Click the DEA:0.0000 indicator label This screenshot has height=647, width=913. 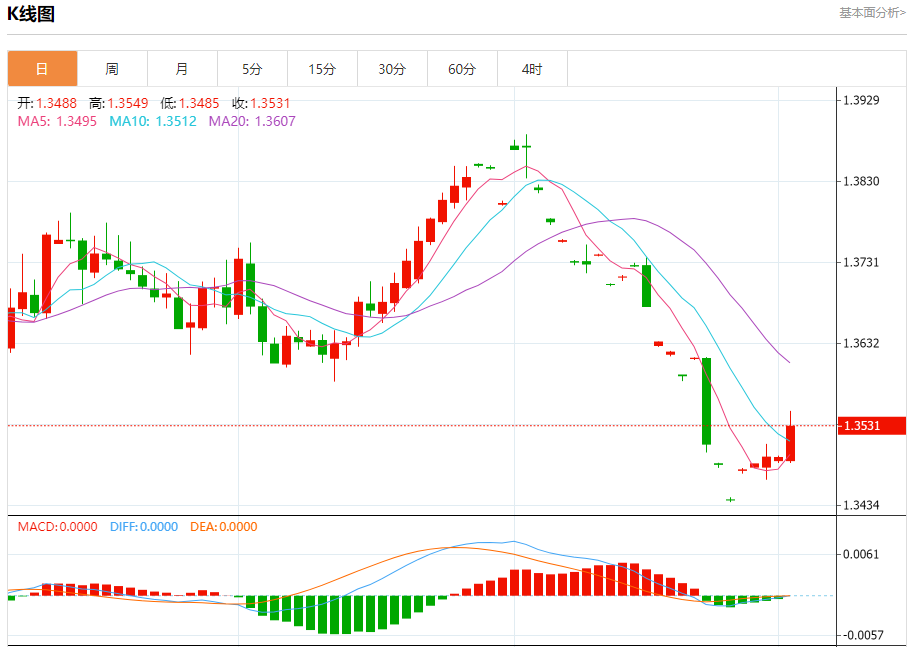[224, 526]
